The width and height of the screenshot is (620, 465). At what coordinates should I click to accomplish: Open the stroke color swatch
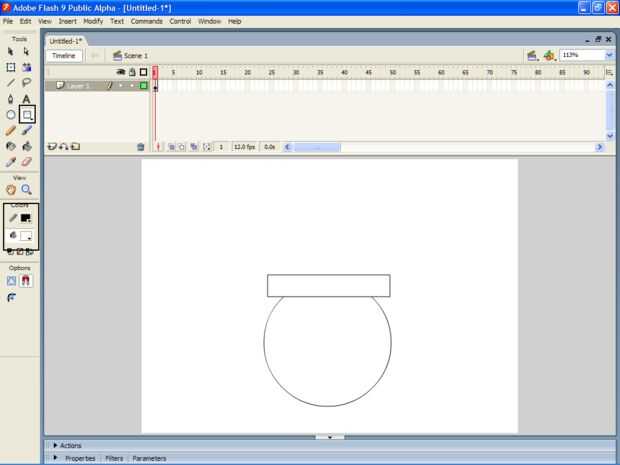[x=26, y=218]
